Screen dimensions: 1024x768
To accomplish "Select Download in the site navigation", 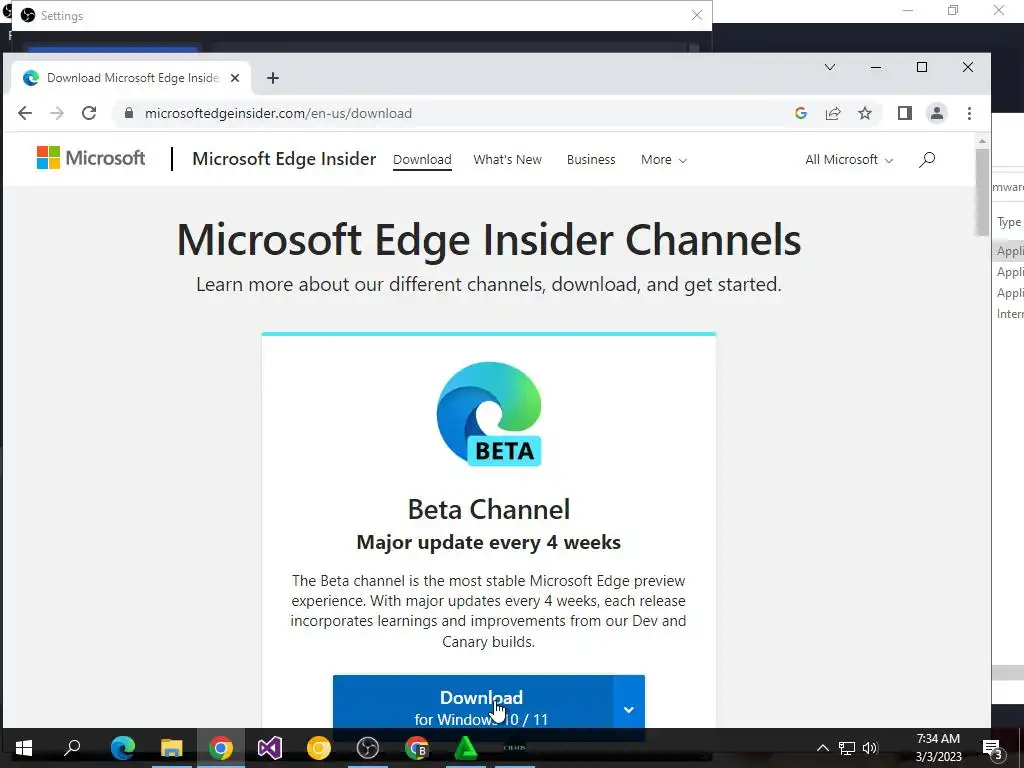I will pos(422,159).
